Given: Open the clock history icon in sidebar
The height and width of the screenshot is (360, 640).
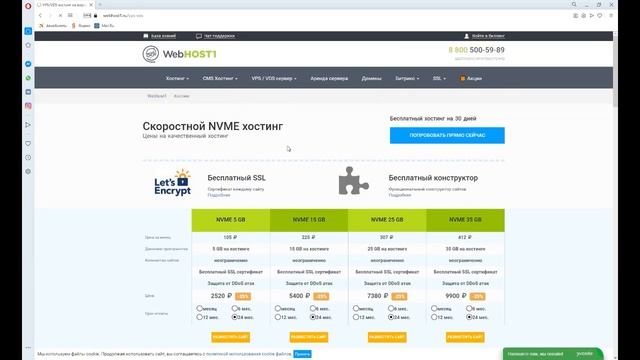Looking at the screenshot, I should (x=28, y=158).
